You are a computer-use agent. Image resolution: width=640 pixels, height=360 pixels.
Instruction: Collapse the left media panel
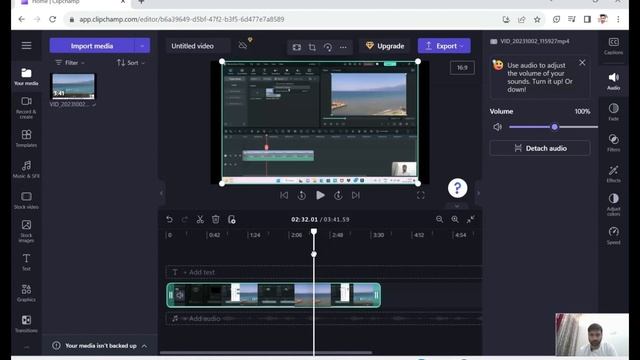pyautogui.click(x=161, y=193)
